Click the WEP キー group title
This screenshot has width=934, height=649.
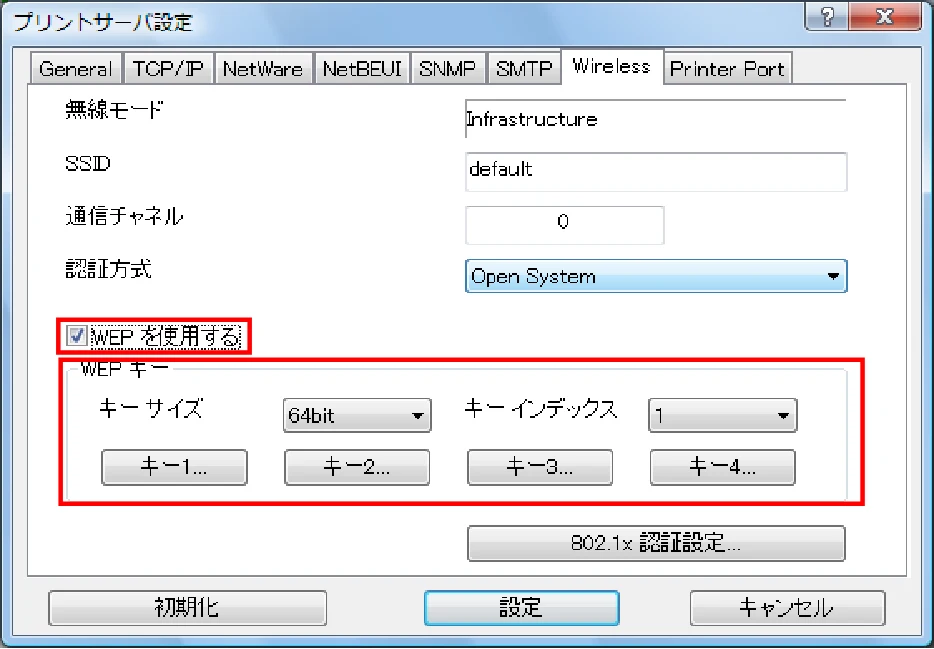coord(125,369)
